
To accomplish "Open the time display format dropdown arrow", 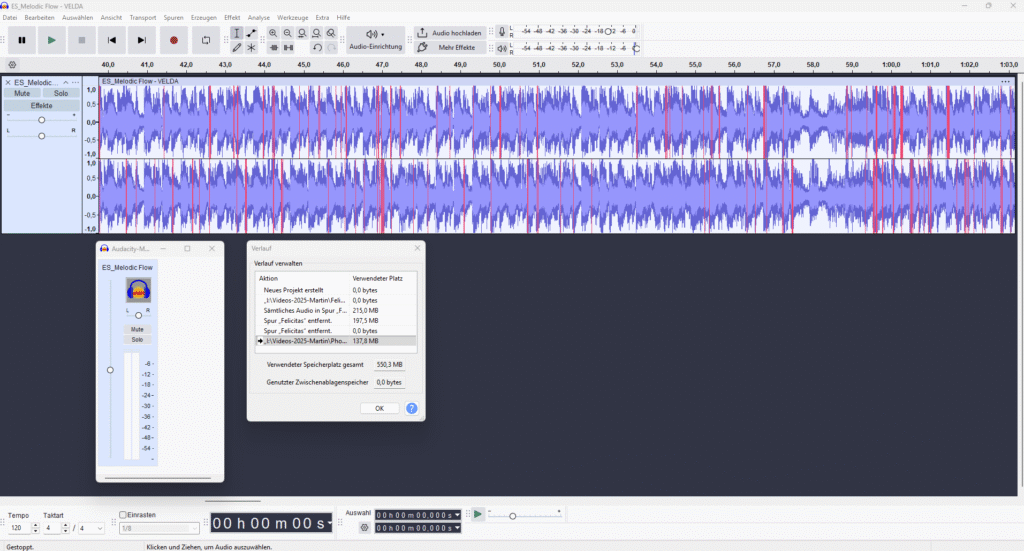I will coord(329,523).
